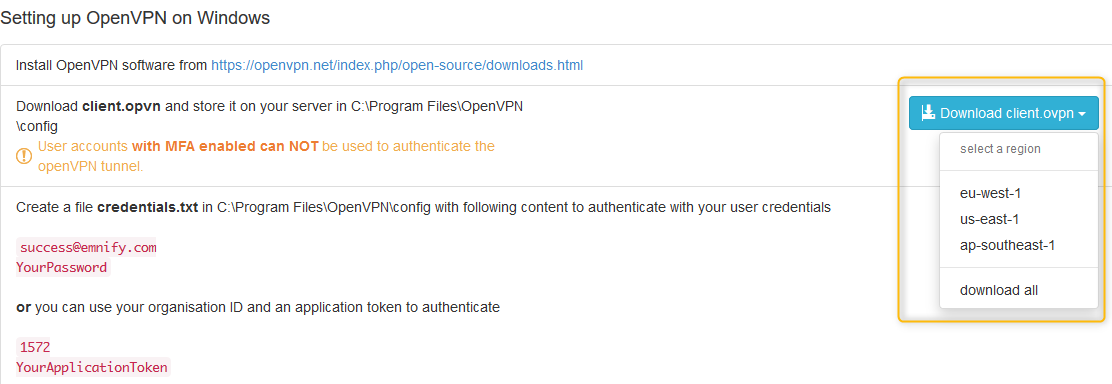
Task: Click the Download client.ovpn button label
Action: coord(1007,113)
